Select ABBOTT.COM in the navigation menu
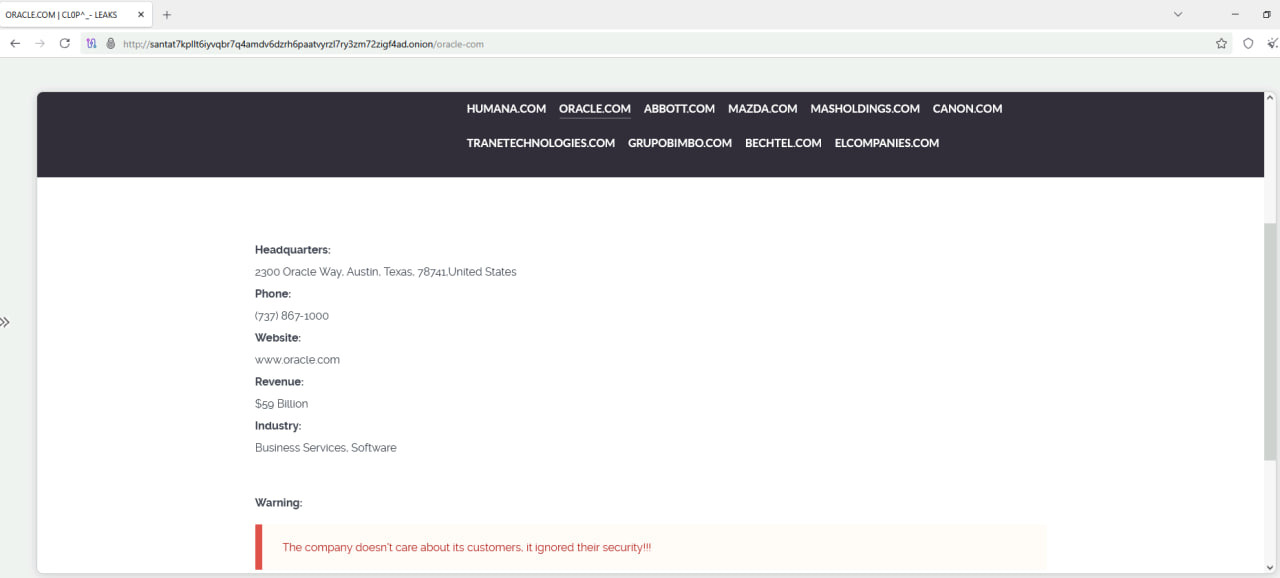Image resolution: width=1280 pixels, height=578 pixels. click(x=679, y=109)
